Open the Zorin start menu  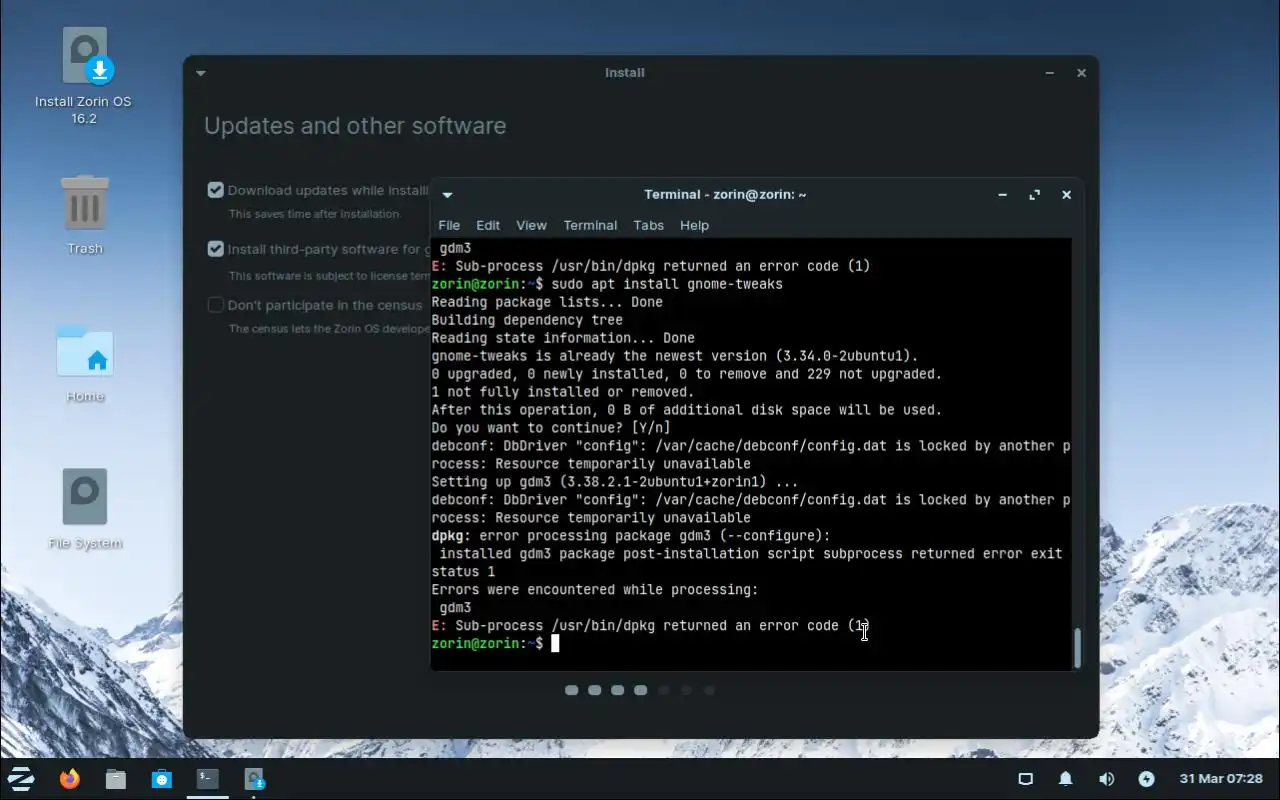tap(21, 779)
